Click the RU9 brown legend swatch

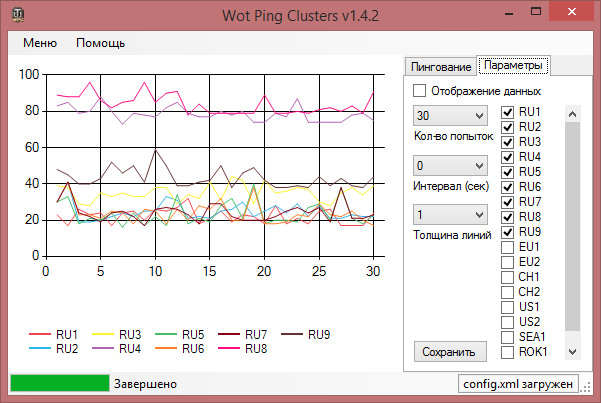tap(292, 334)
